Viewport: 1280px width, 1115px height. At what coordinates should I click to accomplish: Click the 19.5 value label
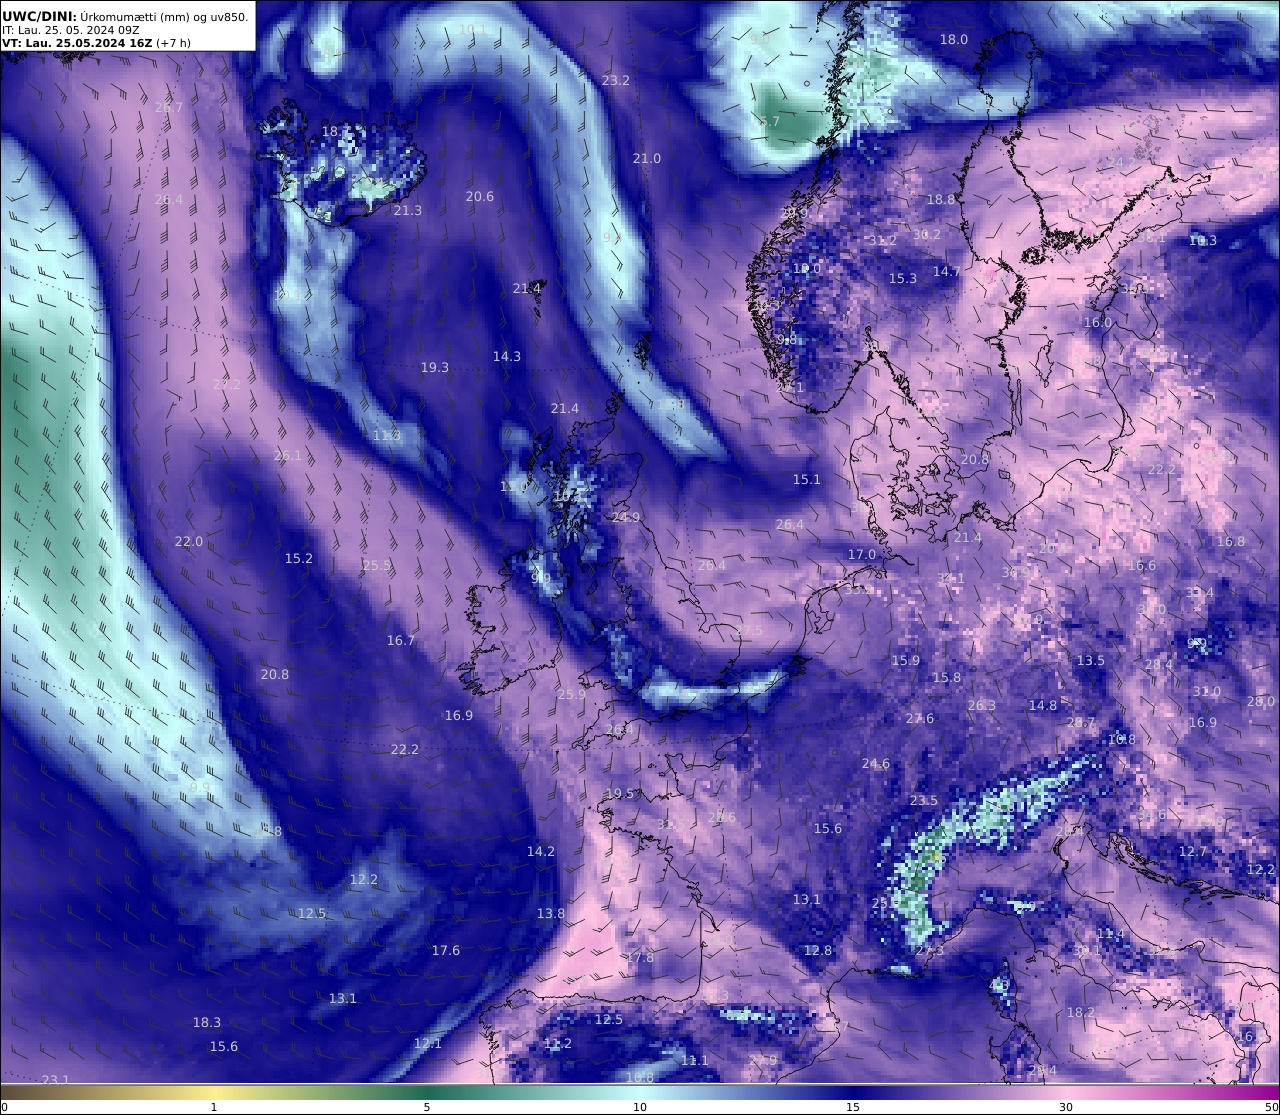(x=620, y=793)
